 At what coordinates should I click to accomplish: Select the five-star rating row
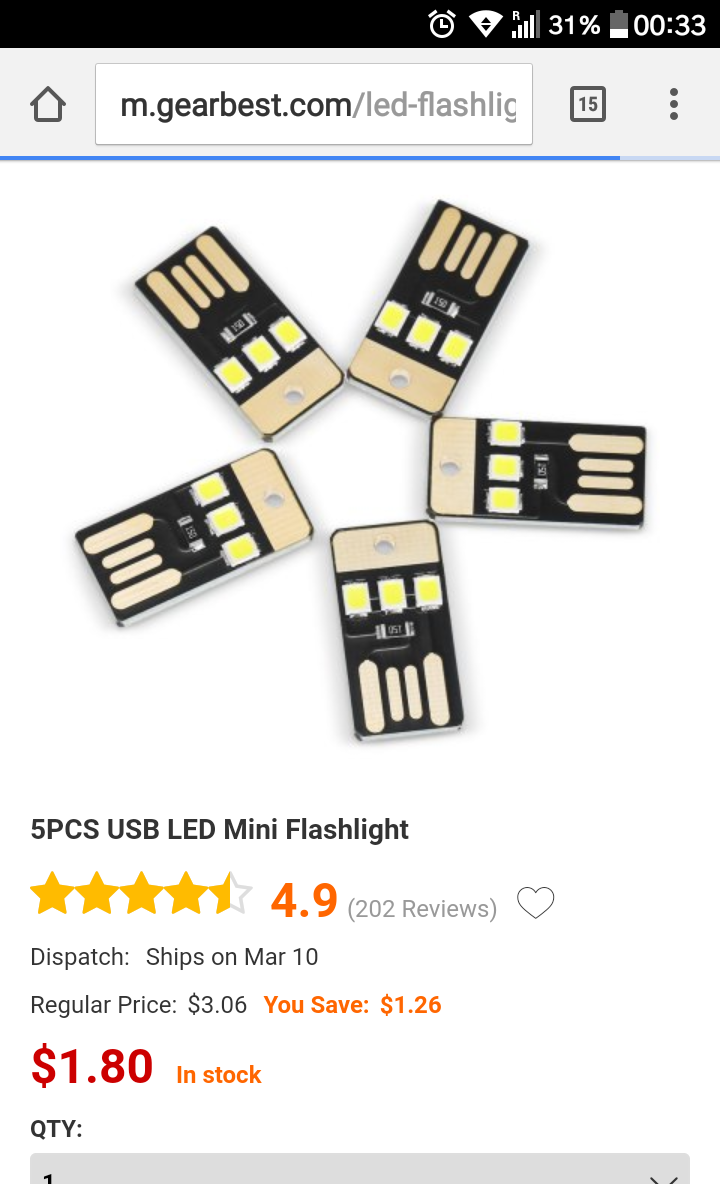point(141,893)
